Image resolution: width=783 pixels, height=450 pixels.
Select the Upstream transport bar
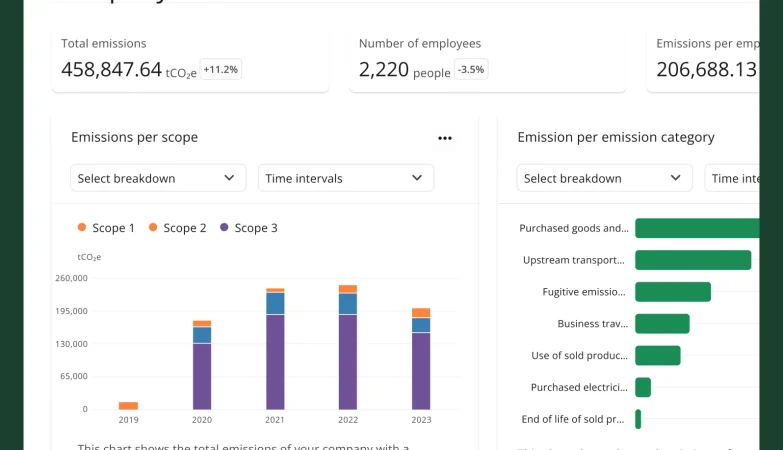[692, 260]
